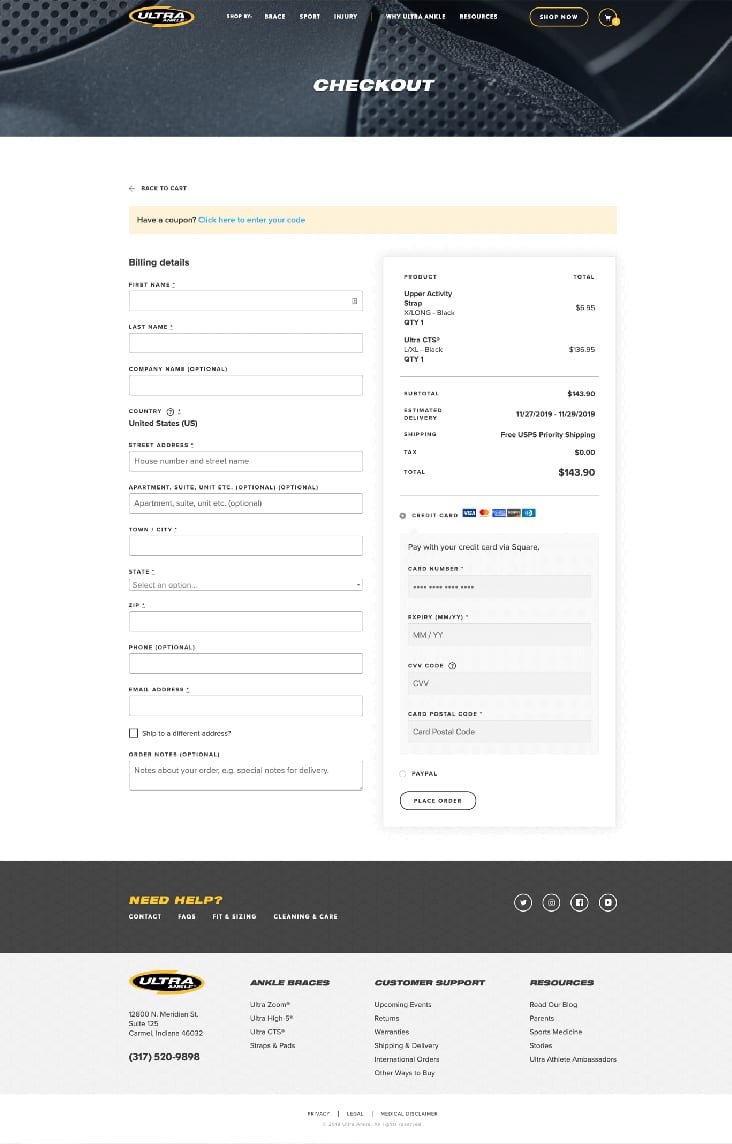
Task: Click the Ultra Ankle footer logo
Action: 166,982
